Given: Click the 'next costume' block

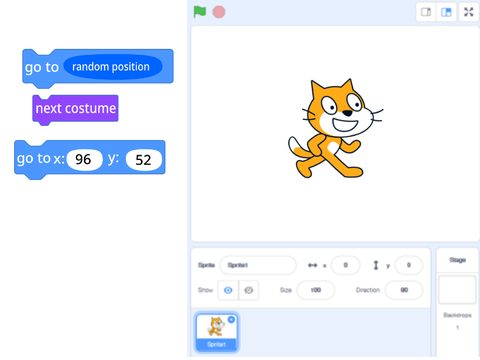Looking at the screenshot, I should (x=75, y=109).
